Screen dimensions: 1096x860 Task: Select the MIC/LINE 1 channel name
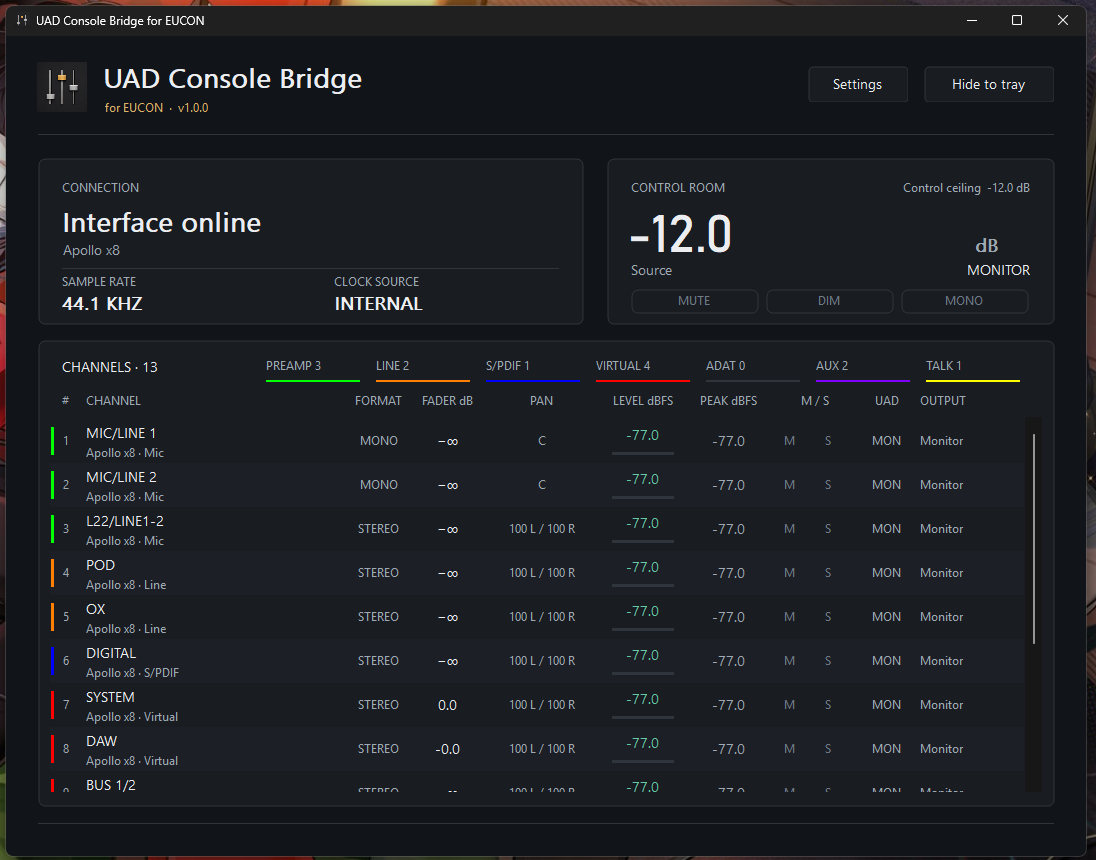click(121, 433)
